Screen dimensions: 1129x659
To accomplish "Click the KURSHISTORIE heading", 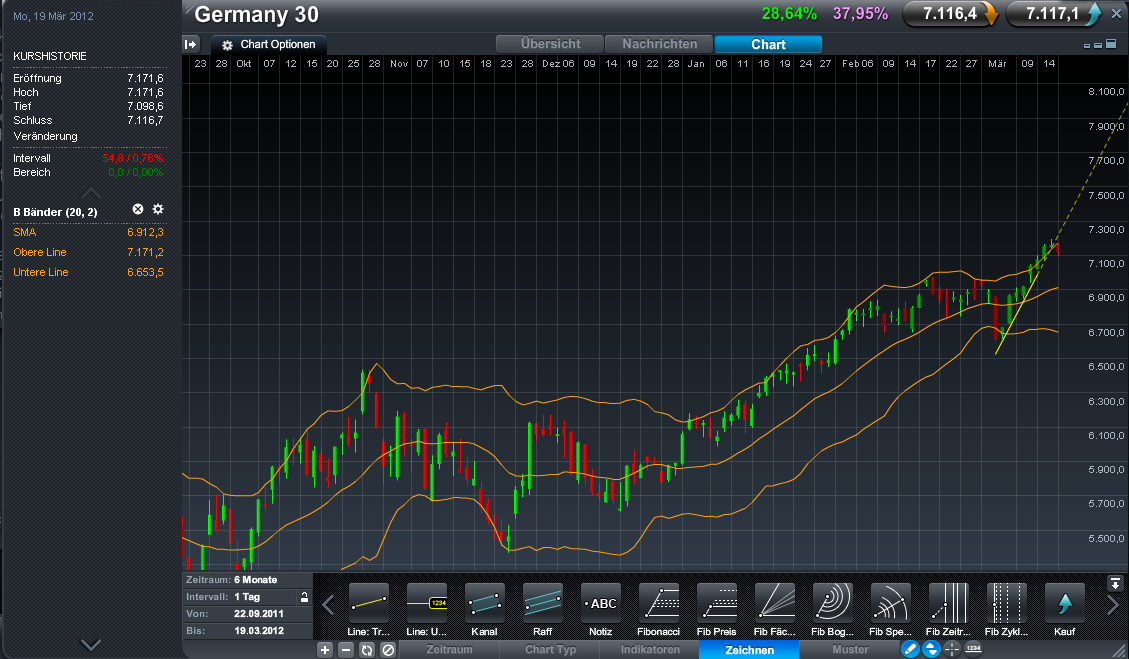I will (x=50, y=56).
